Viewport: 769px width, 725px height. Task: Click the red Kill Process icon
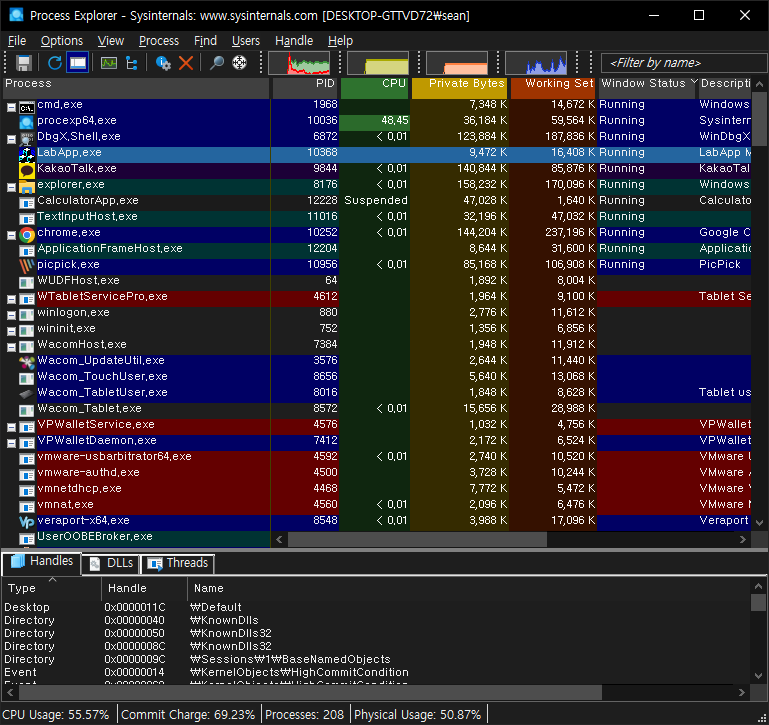tap(186, 63)
